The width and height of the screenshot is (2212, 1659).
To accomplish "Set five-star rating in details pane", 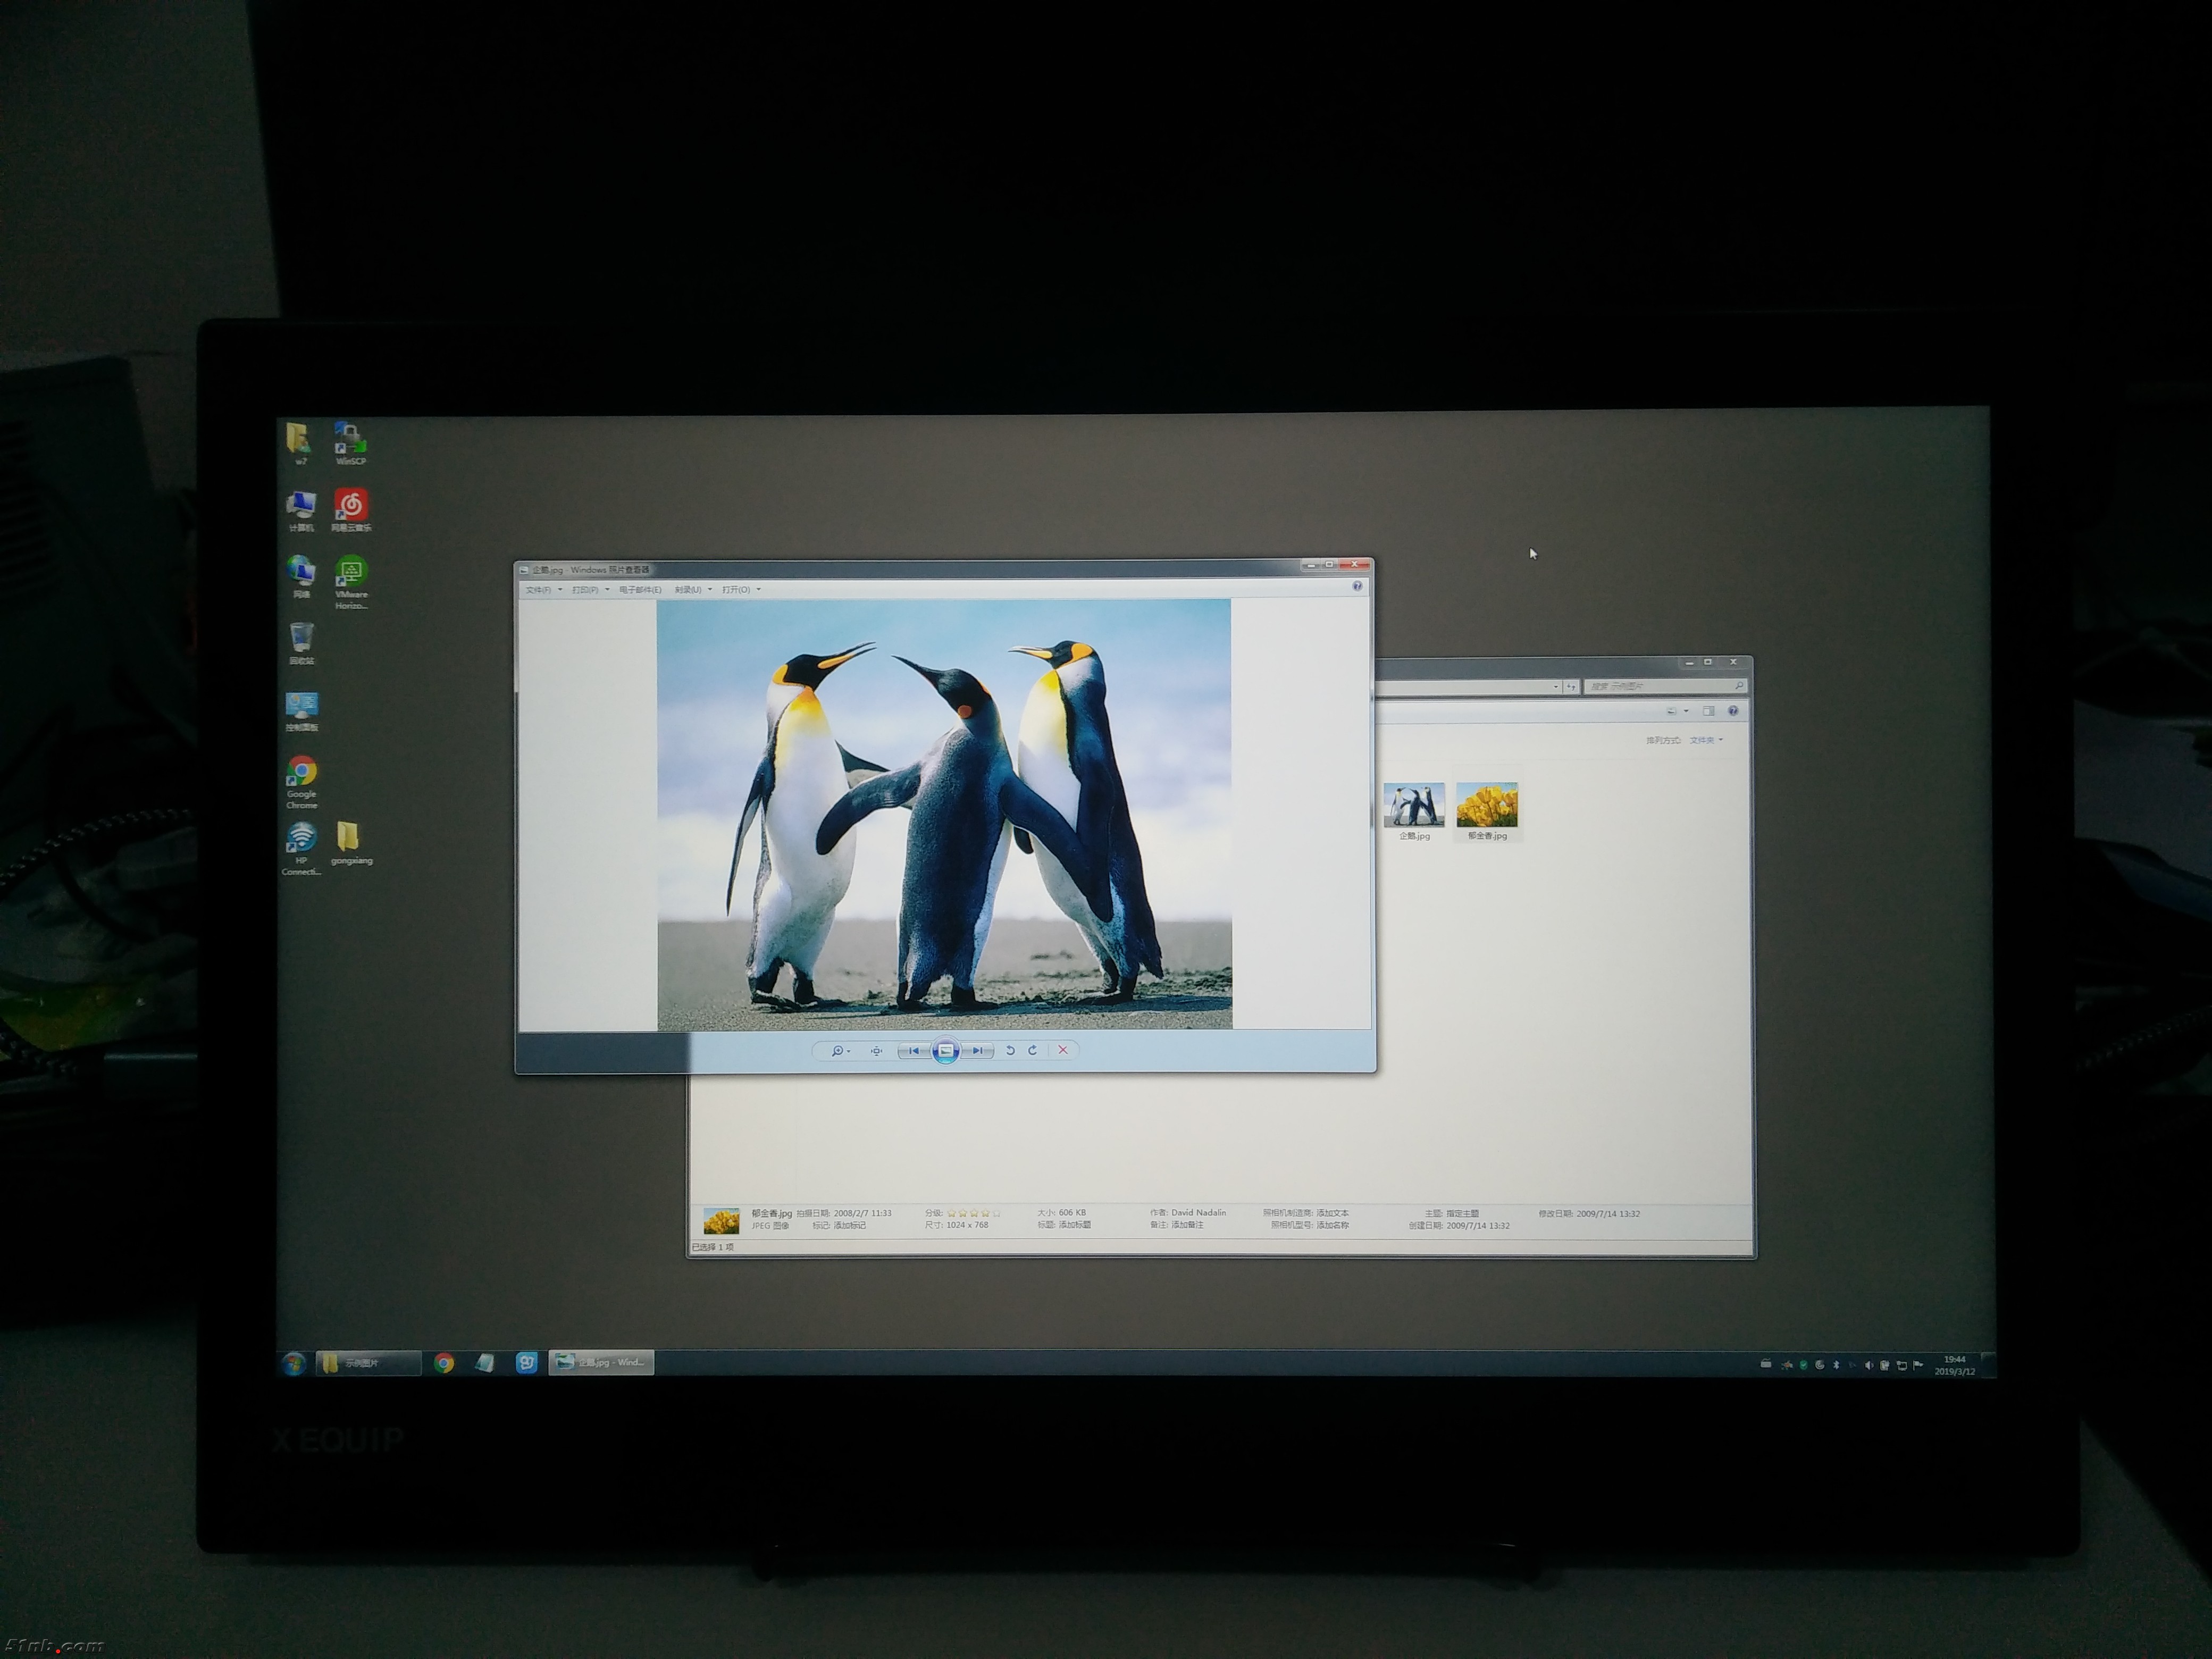I will 996,1214.
